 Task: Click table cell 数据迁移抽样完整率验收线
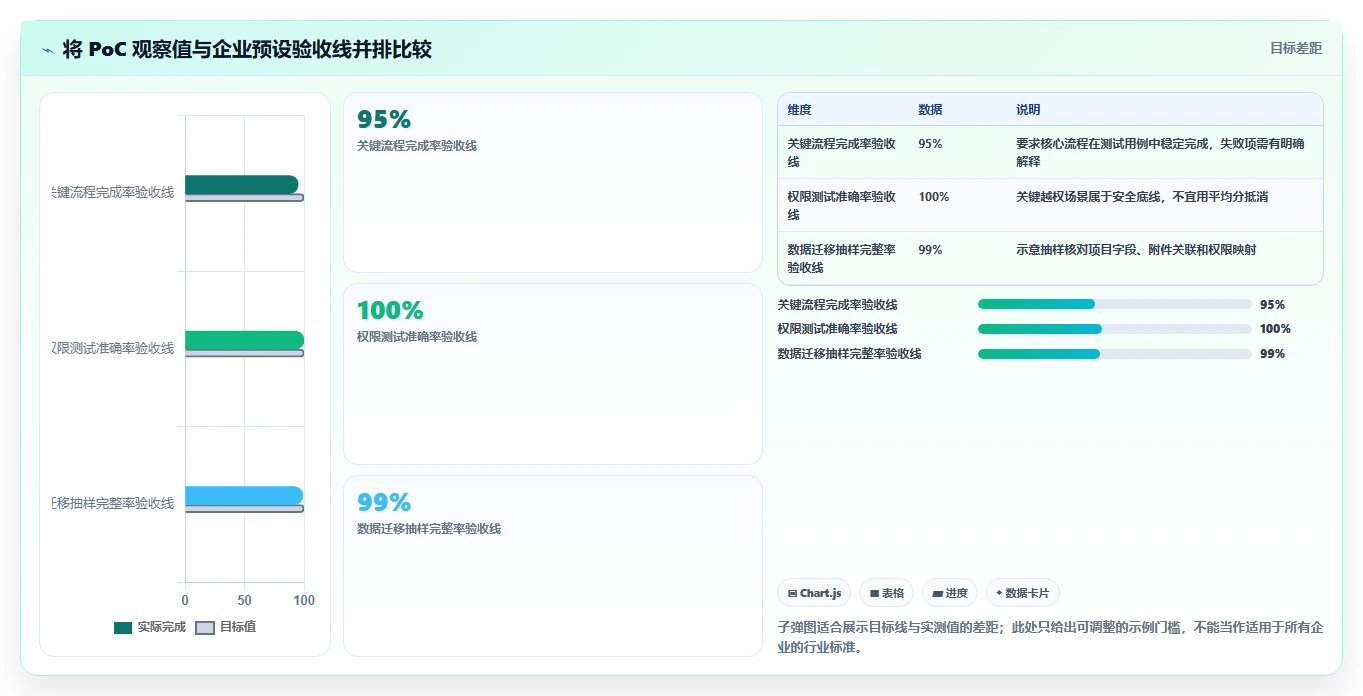click(x=841, y=258)
